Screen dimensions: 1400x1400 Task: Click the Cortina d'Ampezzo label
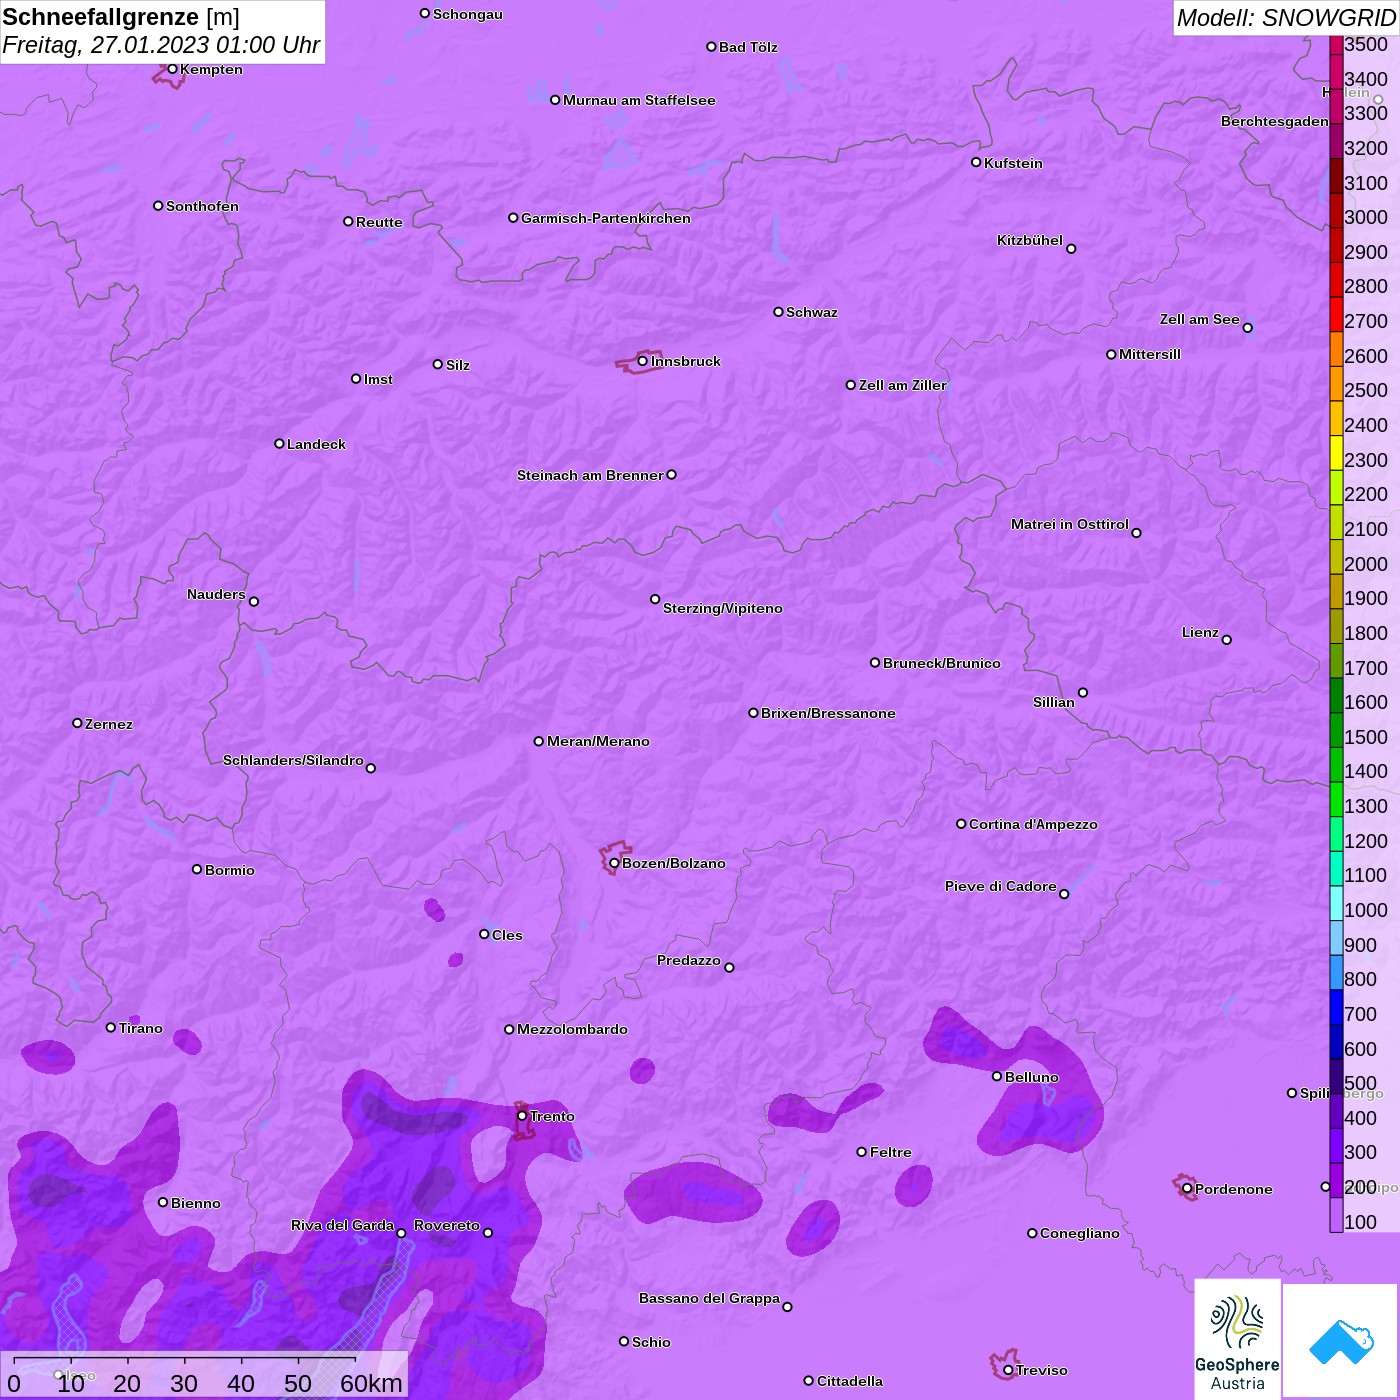tap(1033, 824)
